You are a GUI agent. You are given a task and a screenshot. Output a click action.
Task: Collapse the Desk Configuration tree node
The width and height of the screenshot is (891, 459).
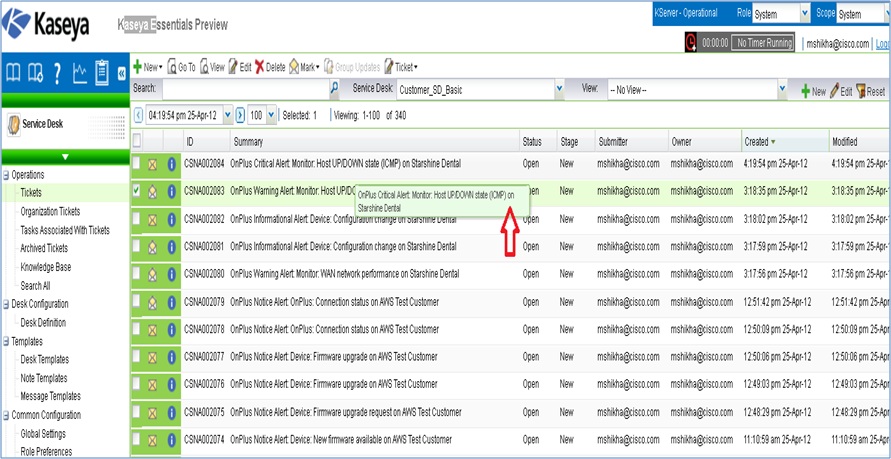(6, 304)
